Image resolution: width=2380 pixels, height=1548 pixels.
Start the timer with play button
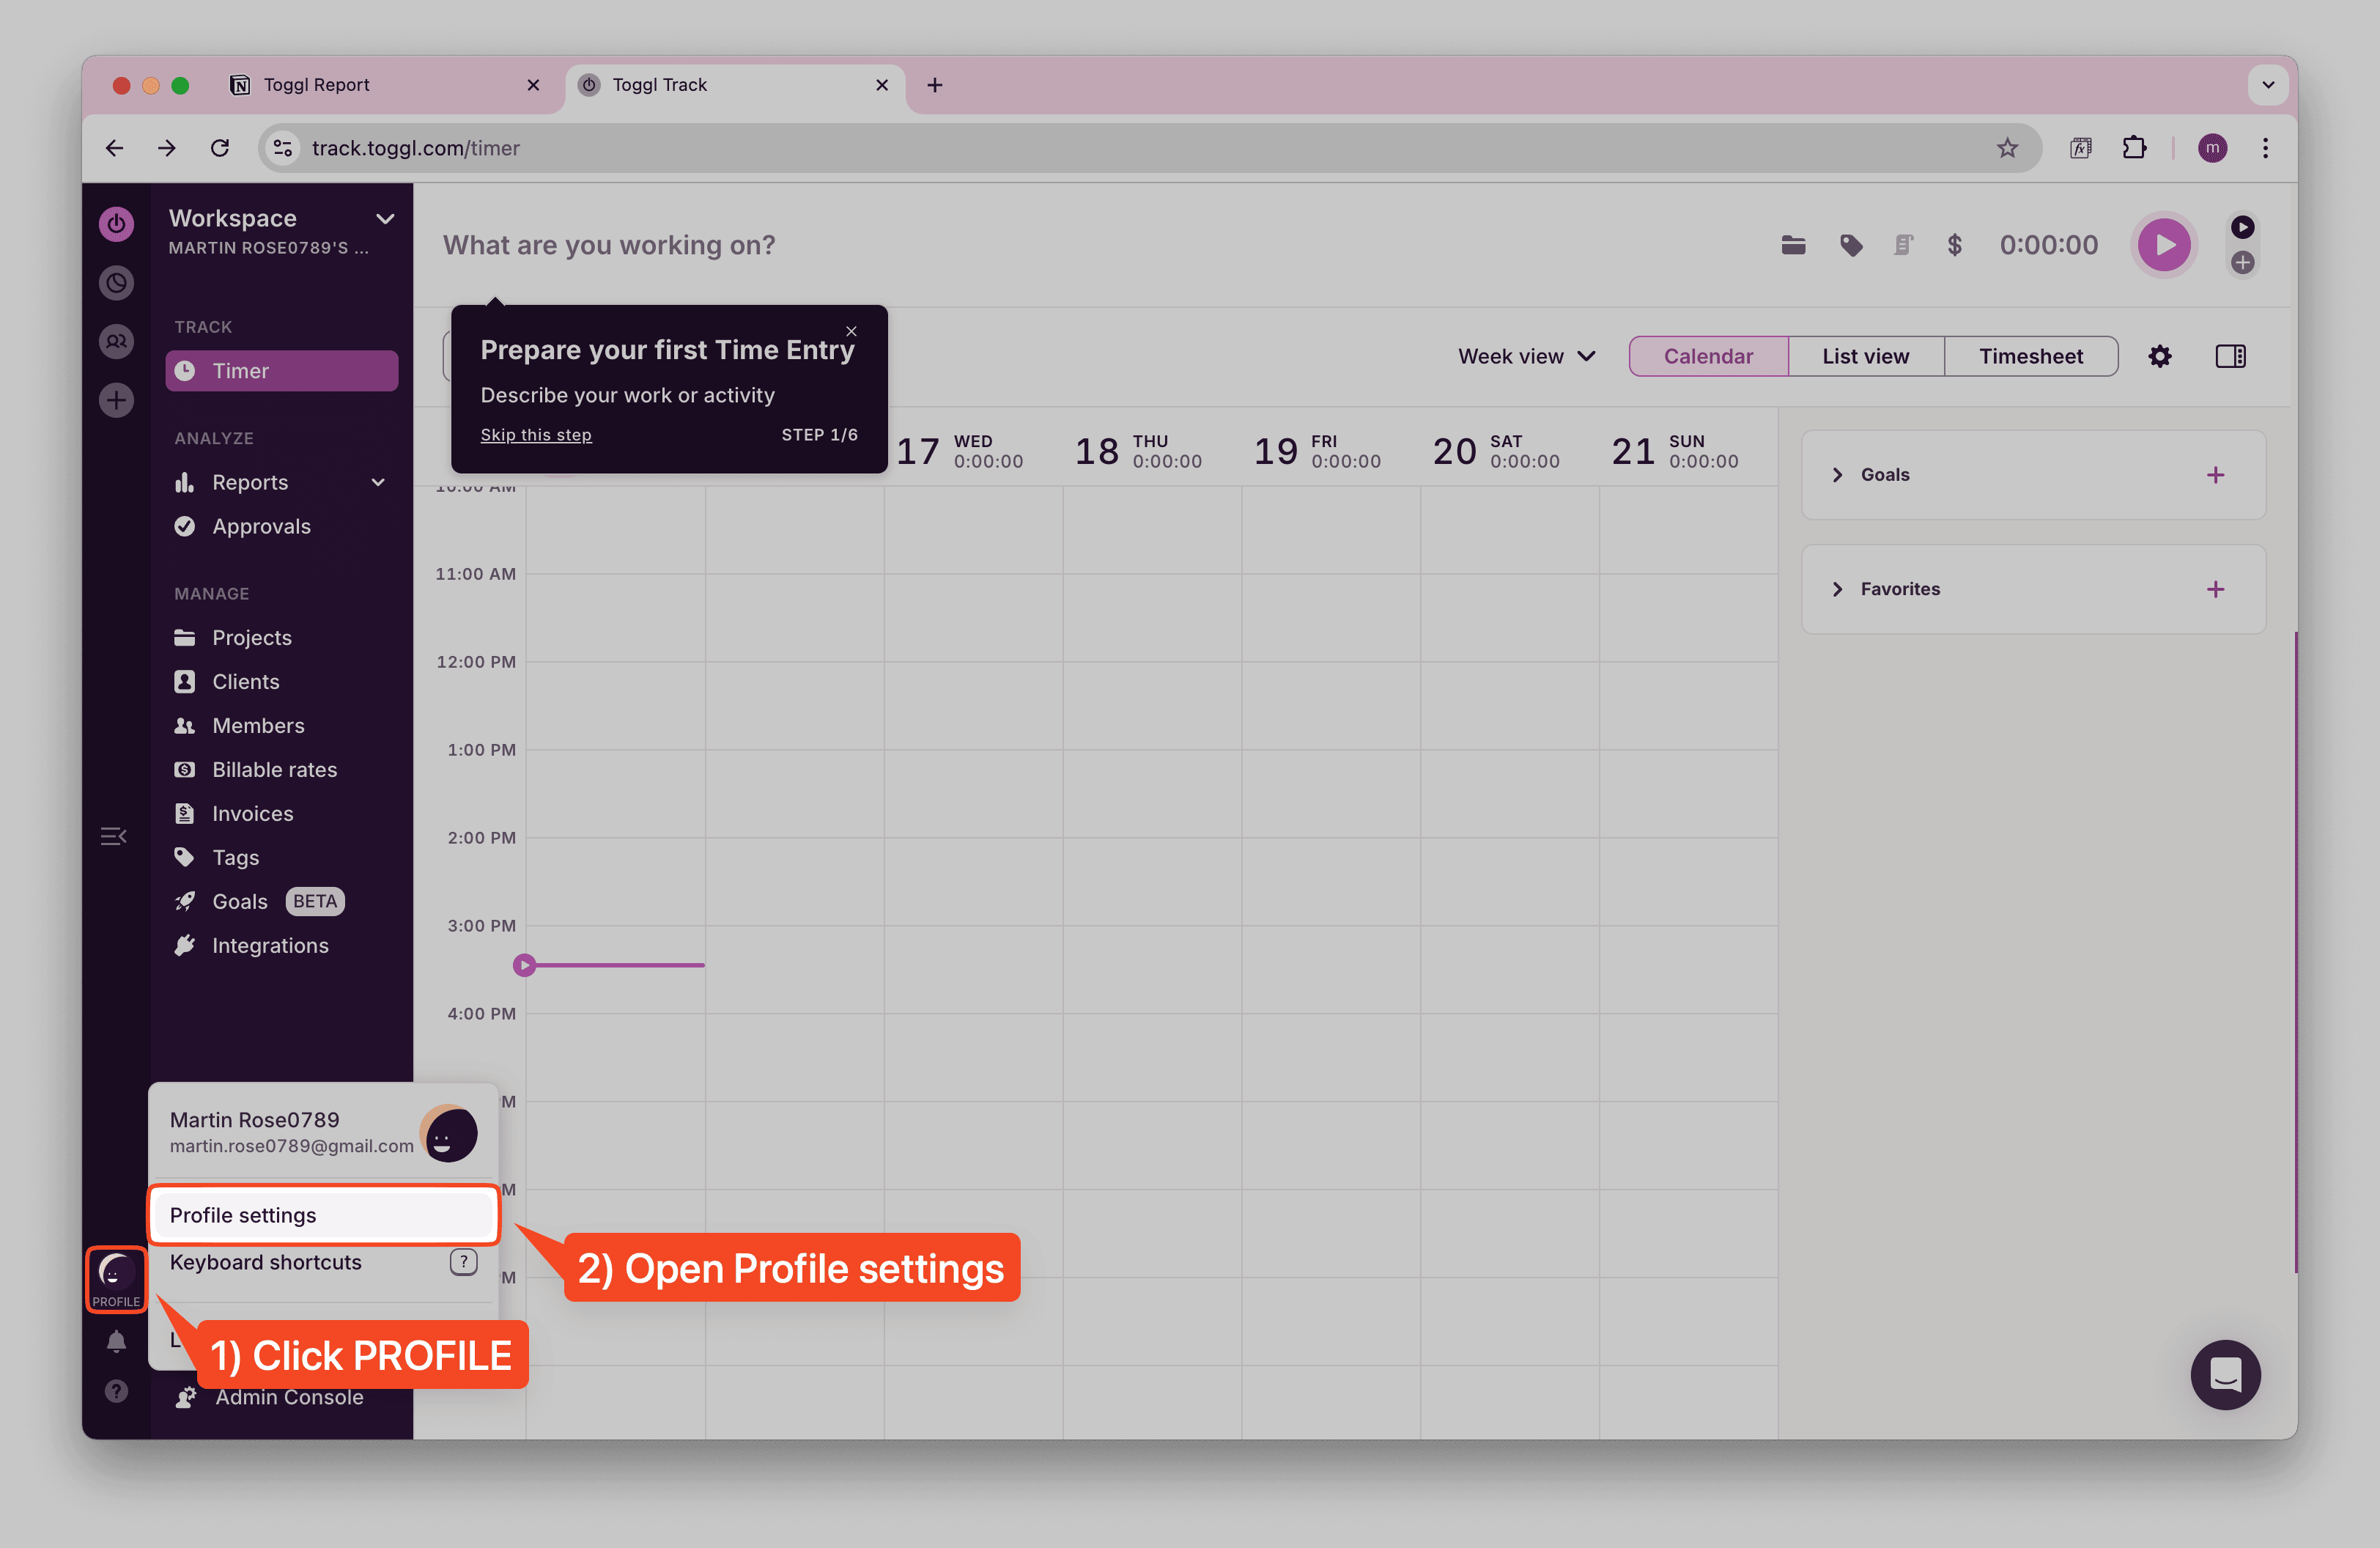coord(2163,245)
